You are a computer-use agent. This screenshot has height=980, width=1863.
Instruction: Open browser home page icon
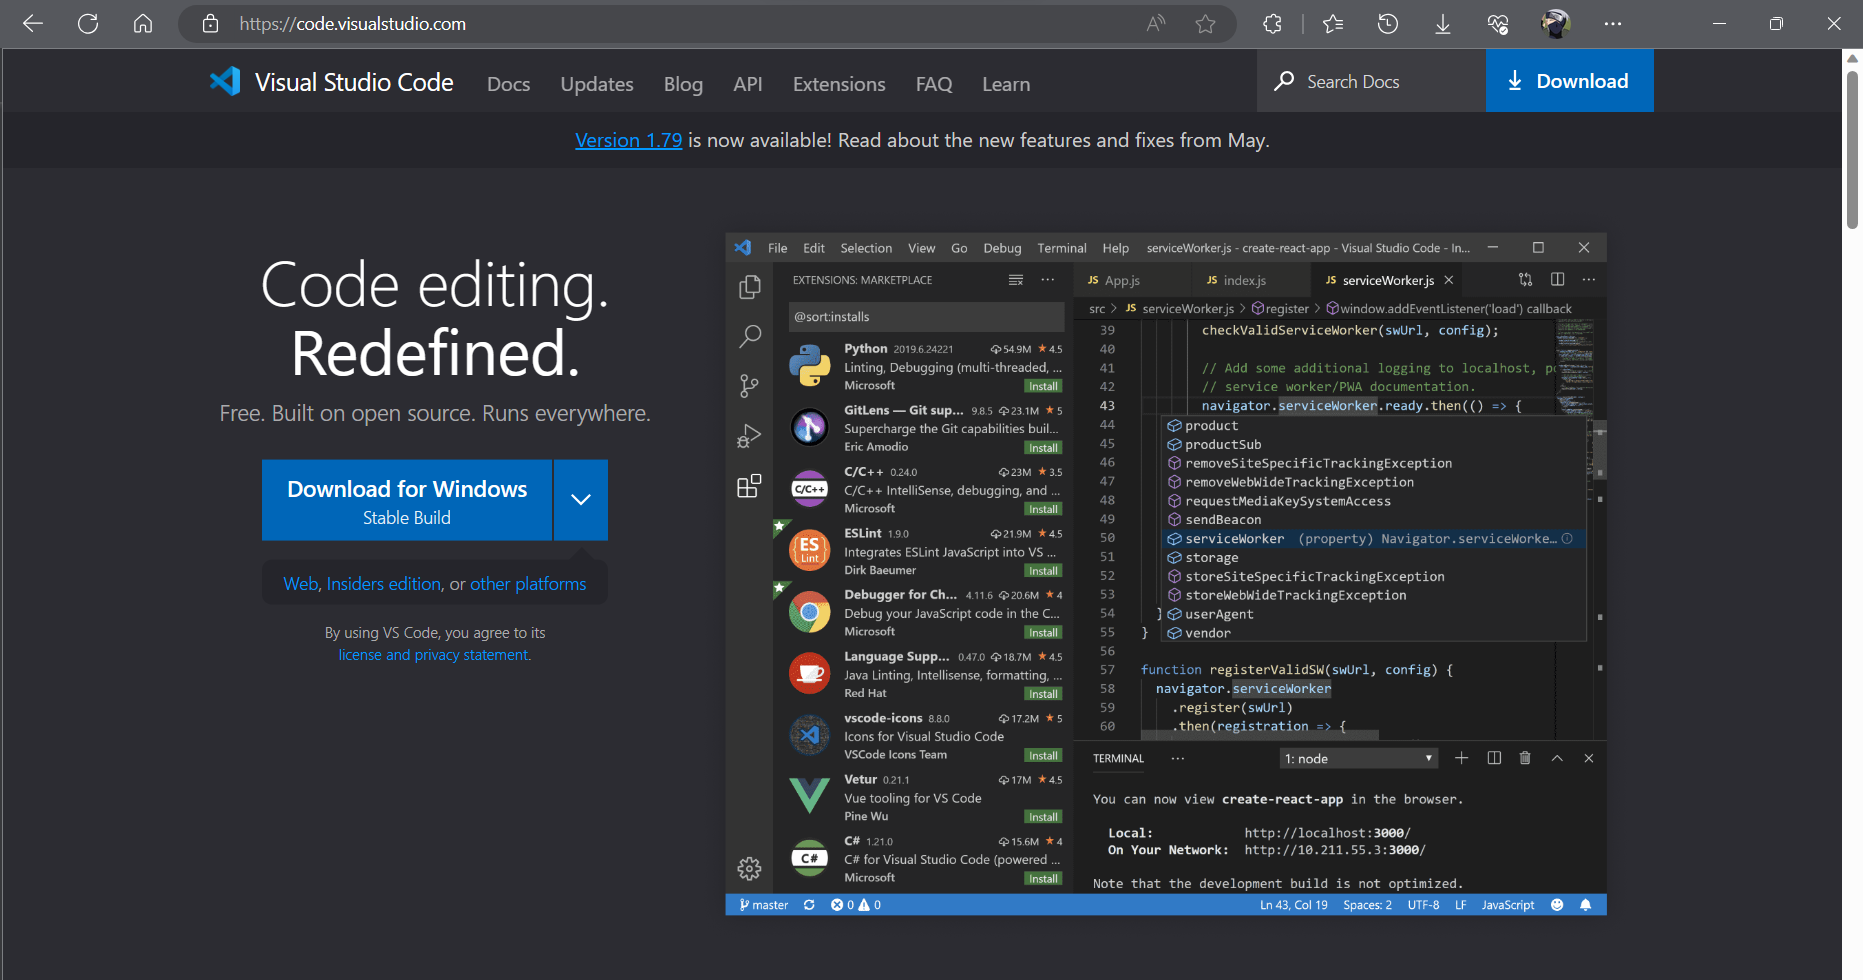coord(143,24)
